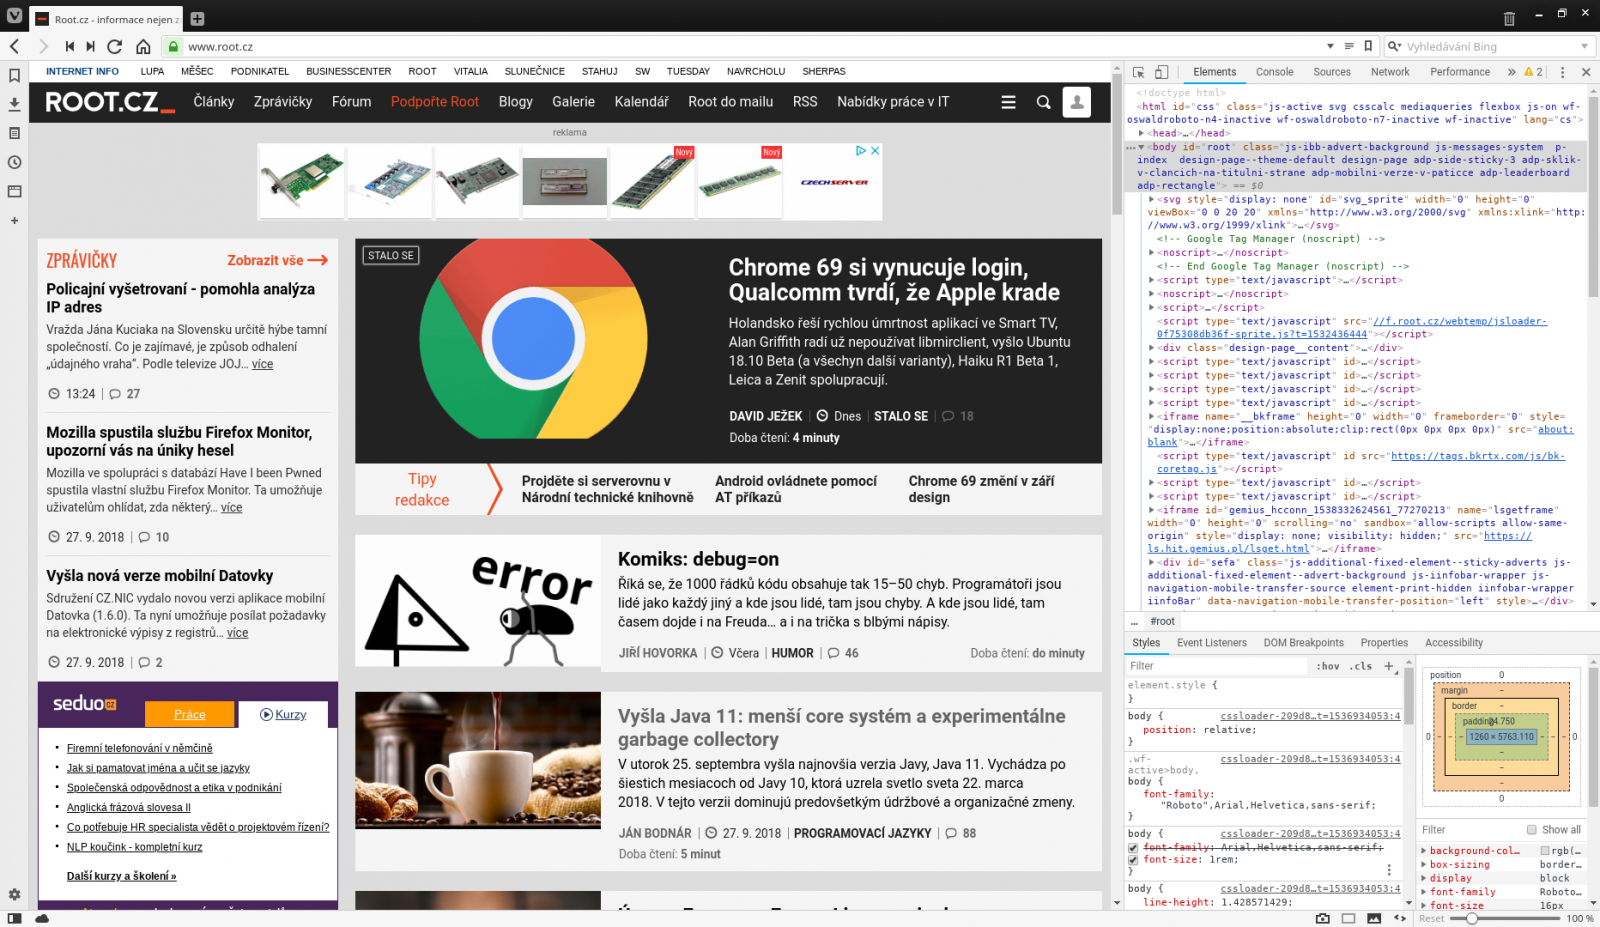Toggle tab tiling in the status bar

coord(1348,918)
